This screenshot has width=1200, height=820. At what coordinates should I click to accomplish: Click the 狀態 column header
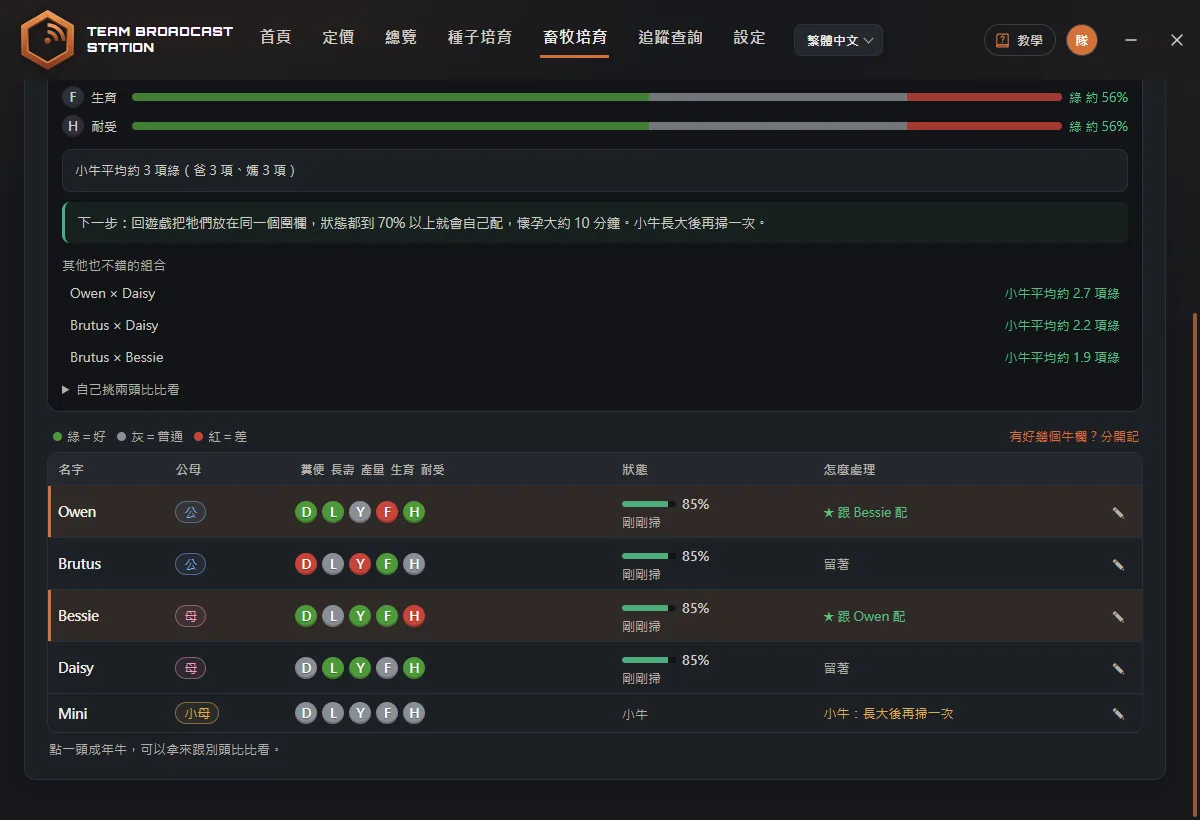[x=635, y=470]
